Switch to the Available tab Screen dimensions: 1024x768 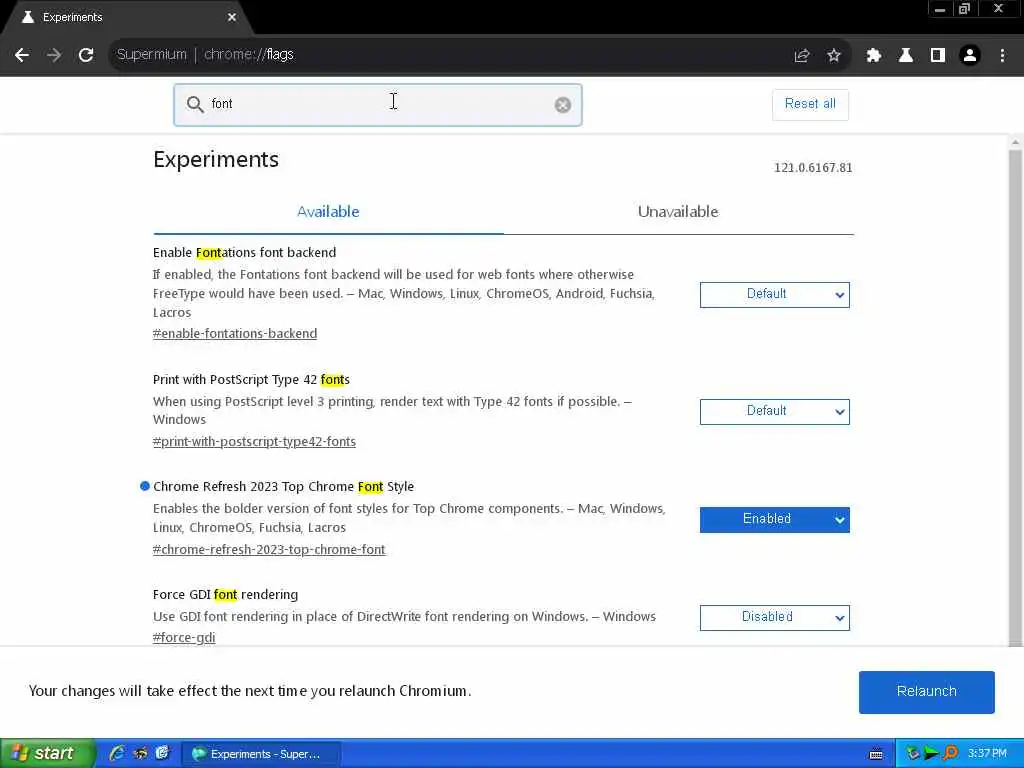tap(328, 212)
